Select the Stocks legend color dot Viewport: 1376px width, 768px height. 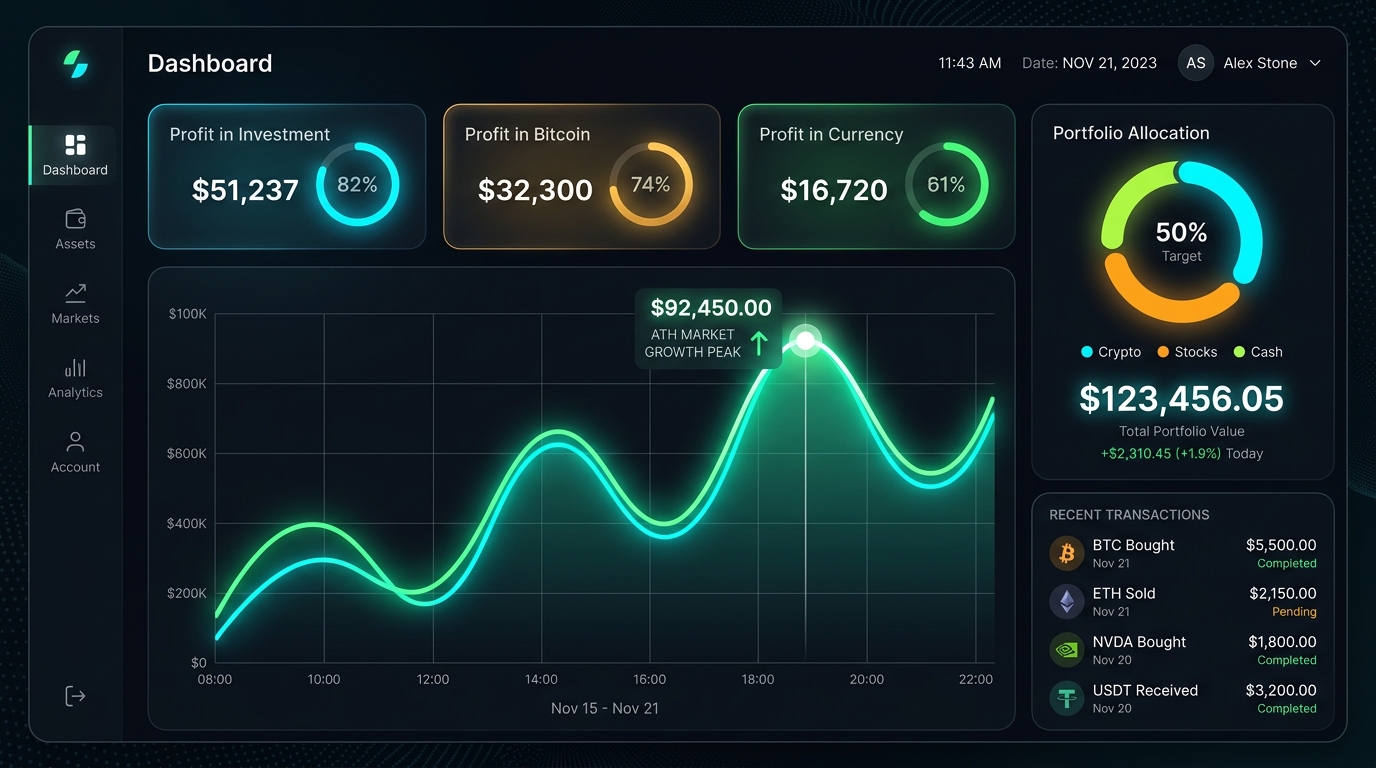[x=1163, y=352]
